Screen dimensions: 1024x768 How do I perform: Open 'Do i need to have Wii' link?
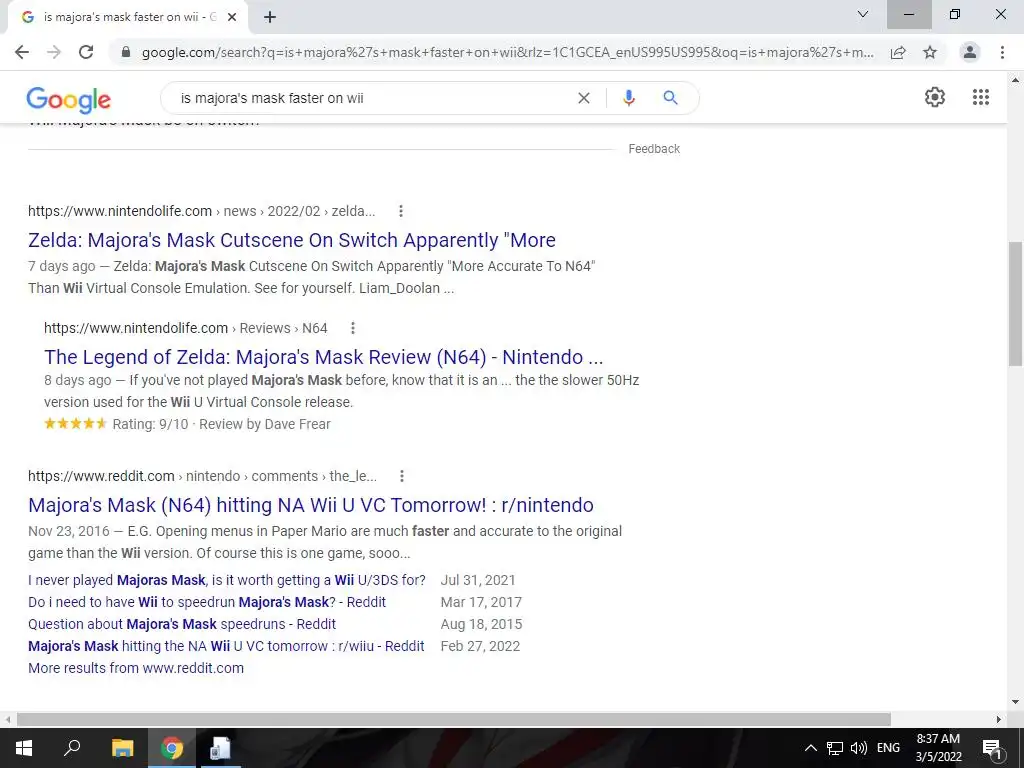pos(207,602)
